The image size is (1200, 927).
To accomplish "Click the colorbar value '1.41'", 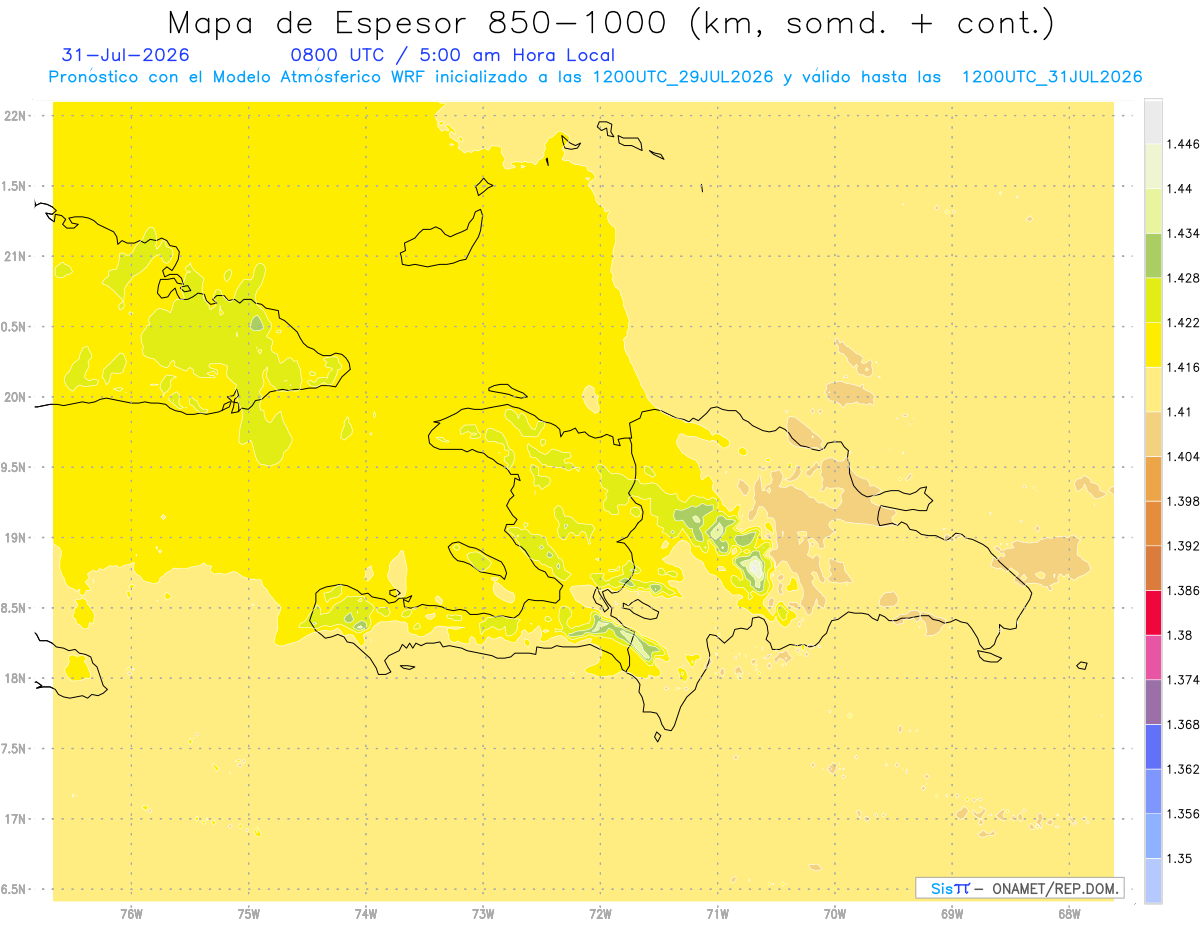I will tap(1180, 412).
